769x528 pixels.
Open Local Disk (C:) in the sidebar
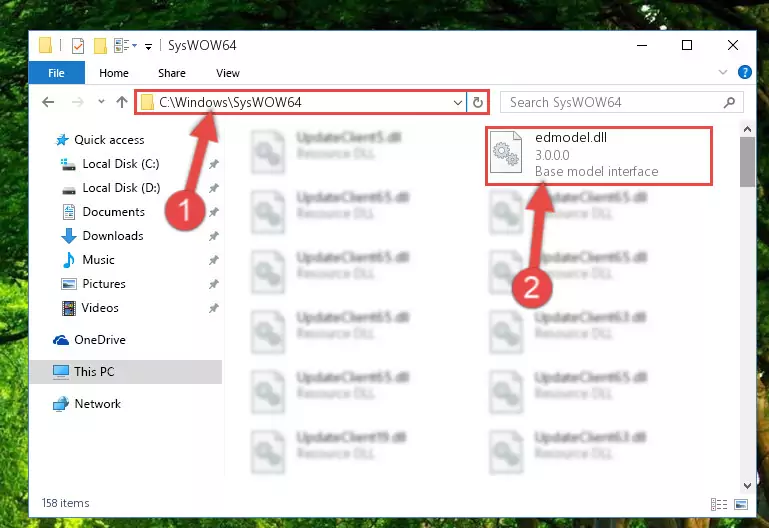coord(121,164)
